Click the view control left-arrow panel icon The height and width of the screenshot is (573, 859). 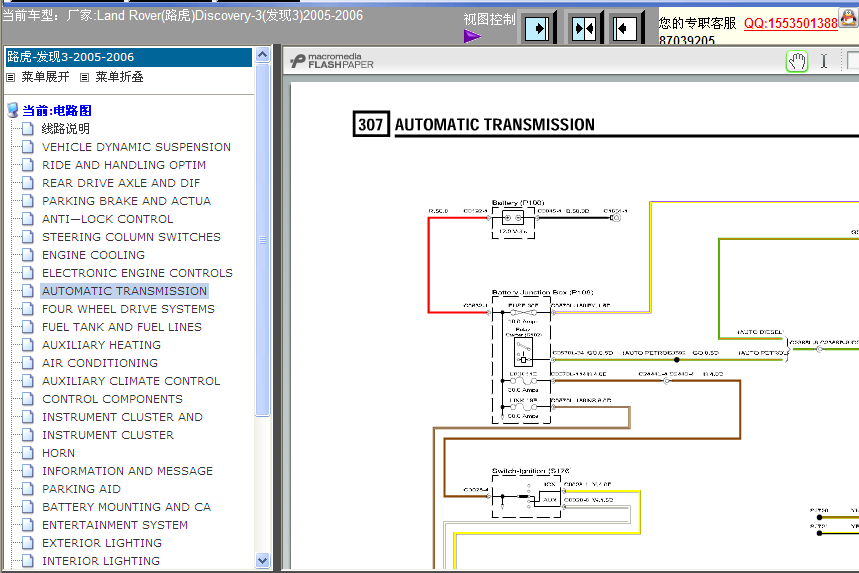click(x=624, y=28)
